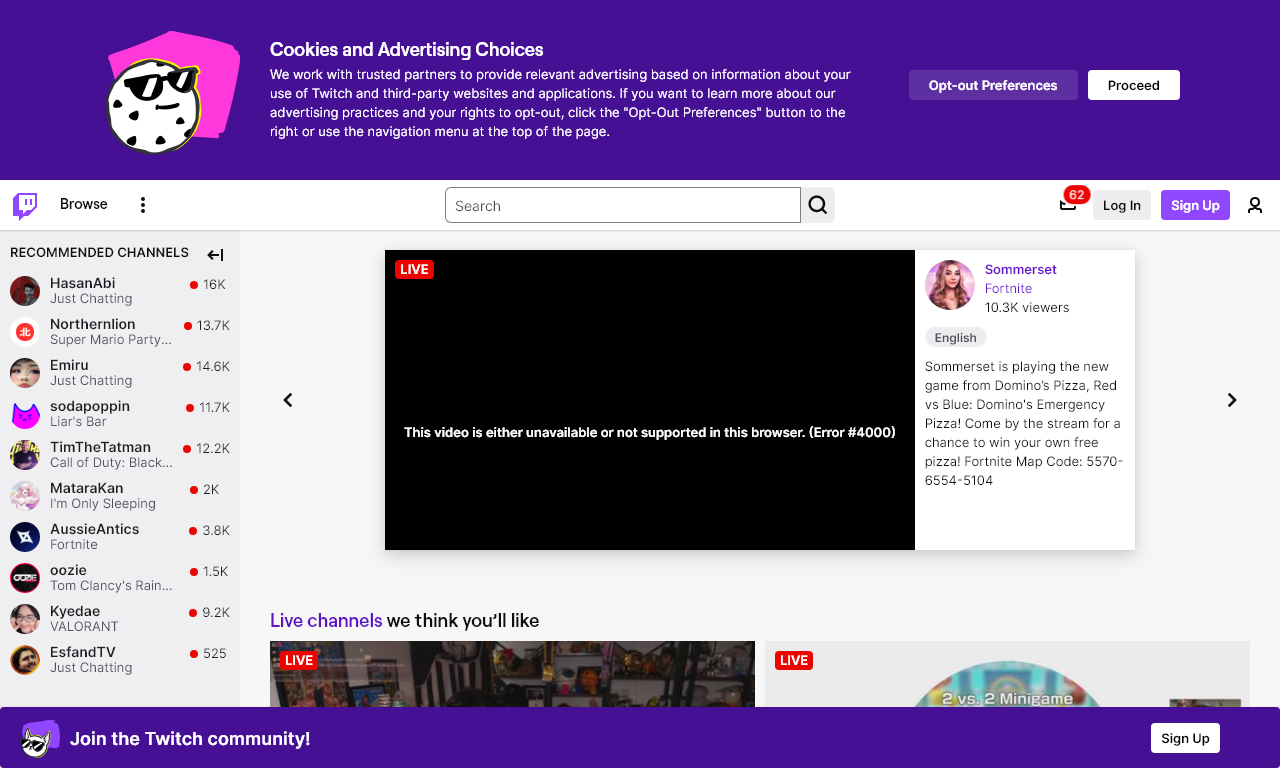Viewport: 1280px width, 768px height.
Task: Advance to next carousel stream
Action: click(x=1232, y=400)
